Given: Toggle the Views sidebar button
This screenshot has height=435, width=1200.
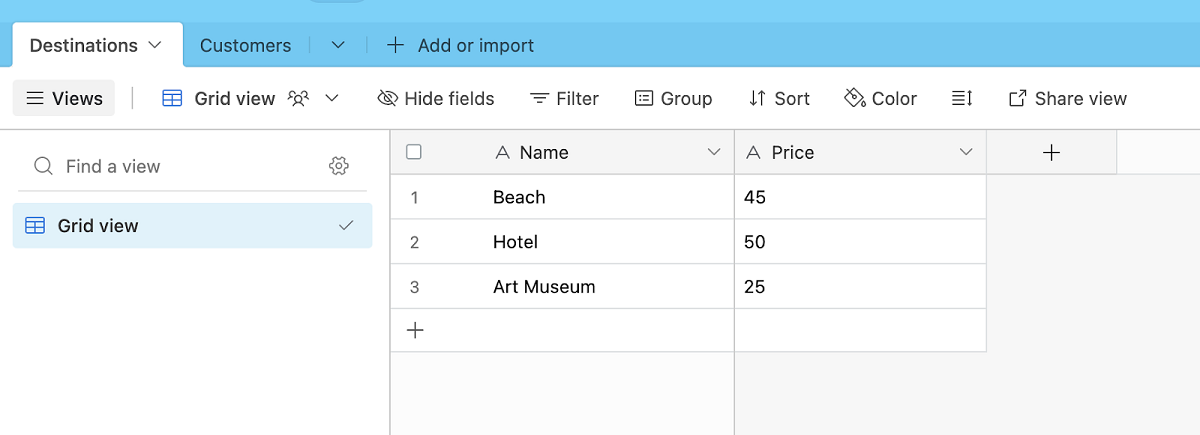Looking at the screenshot, I should click(x=64, y=98).
